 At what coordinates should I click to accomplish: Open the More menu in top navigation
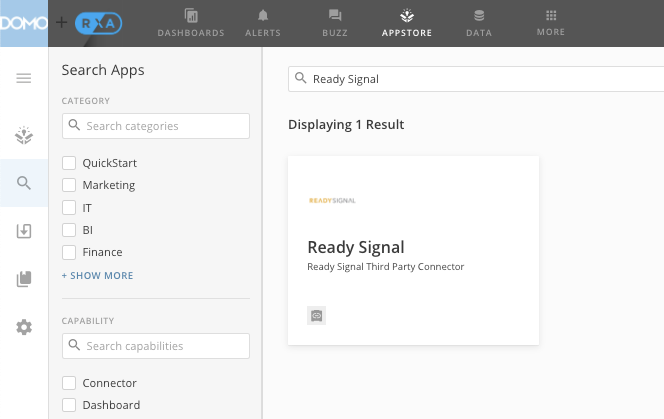550,23
